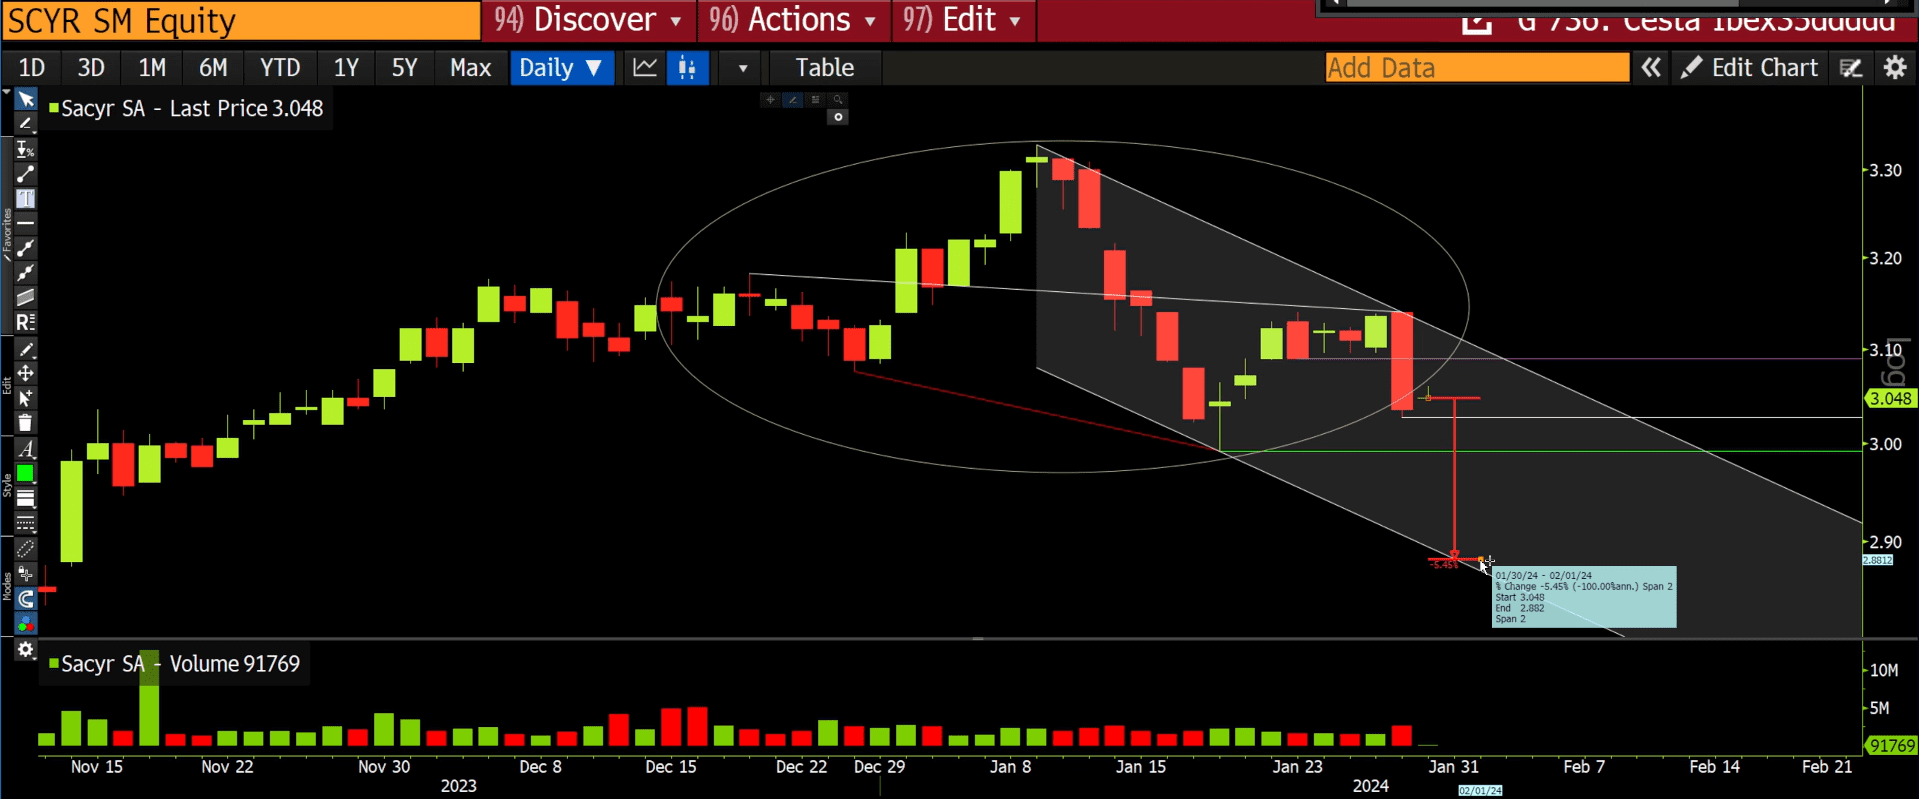Switch chart to line chart type
The width and height of the screenshot is (1919, 799).
(645, 67)
